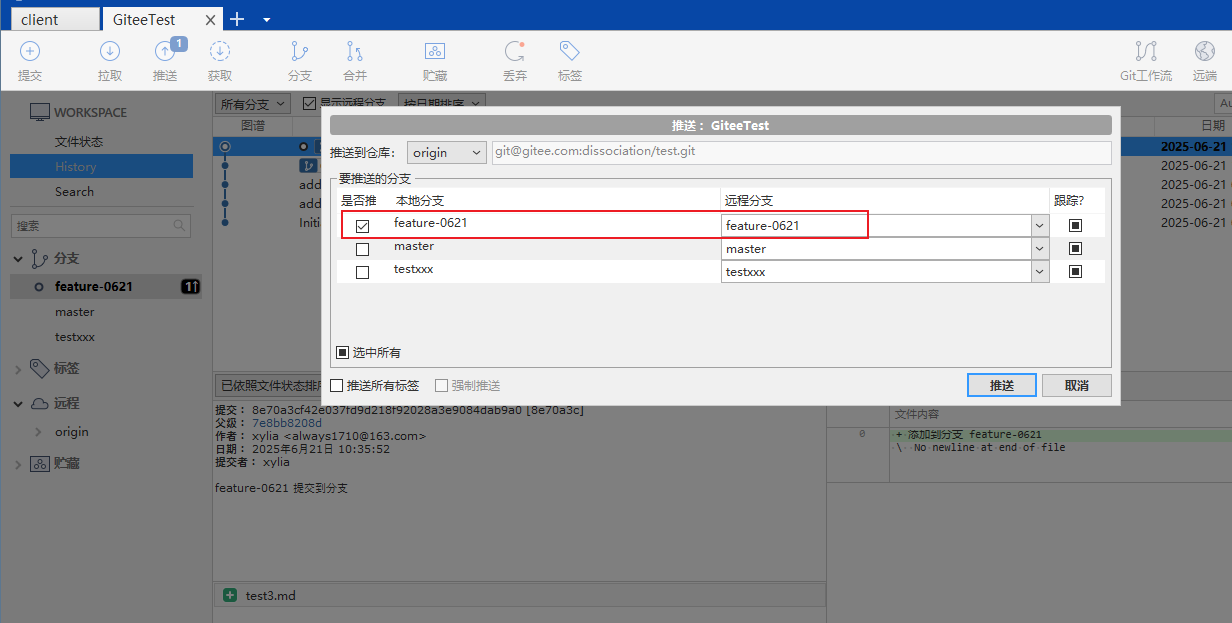The image size is (1232, 623).
Task: Expand the origin remote tree node
Action: click(38, 432)
